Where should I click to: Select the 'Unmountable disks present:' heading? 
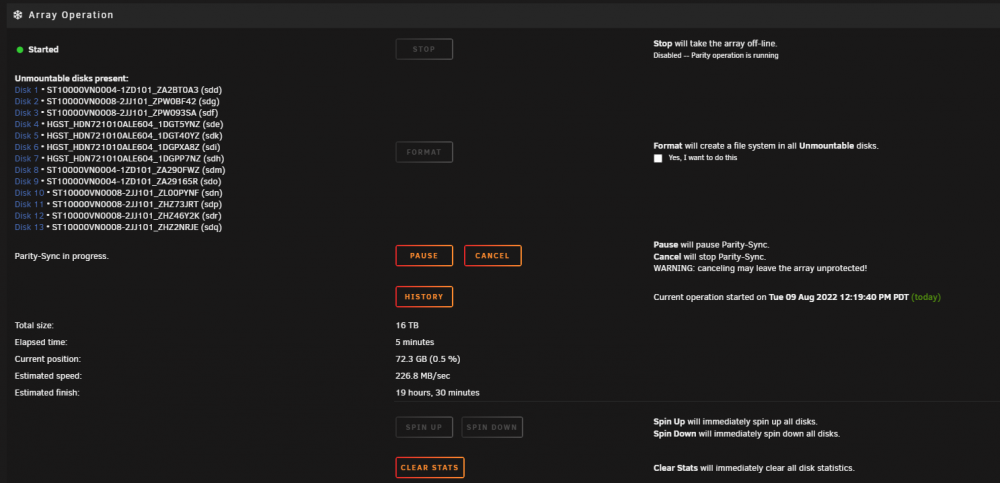point(71,78)
